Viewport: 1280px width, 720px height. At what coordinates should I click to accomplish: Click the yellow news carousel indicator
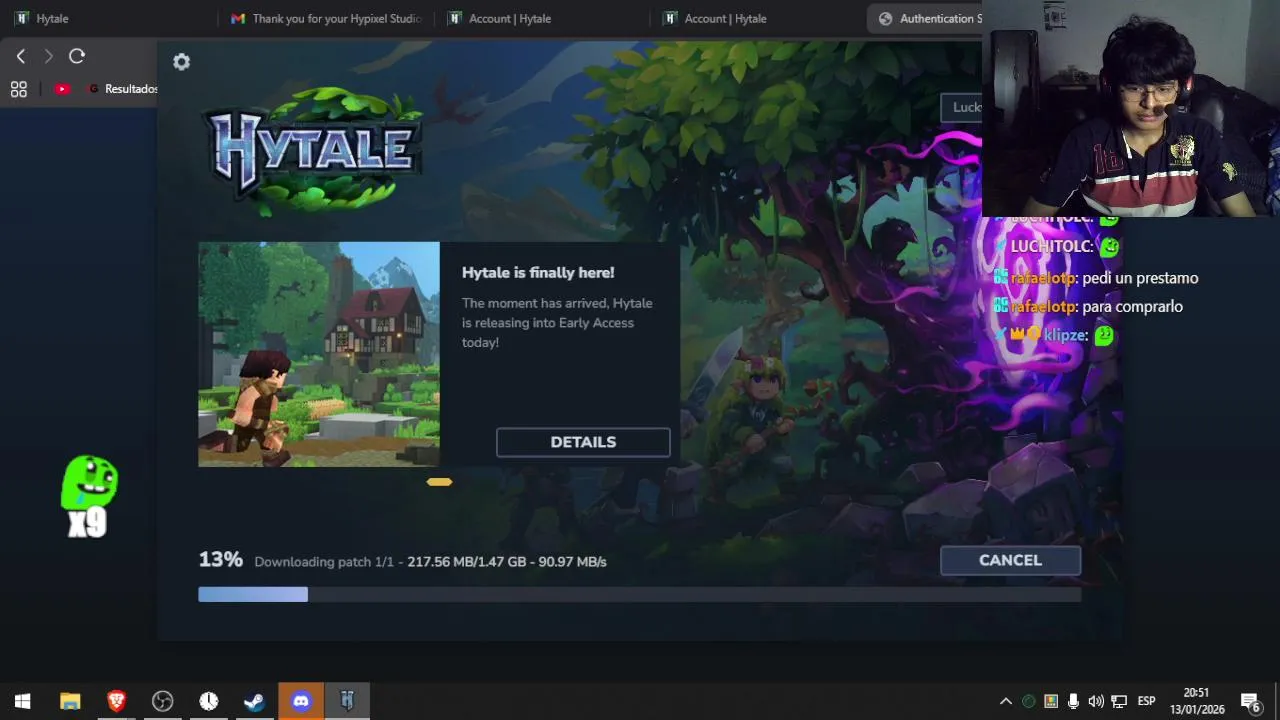pyautogui.click(x=439, y=482)
